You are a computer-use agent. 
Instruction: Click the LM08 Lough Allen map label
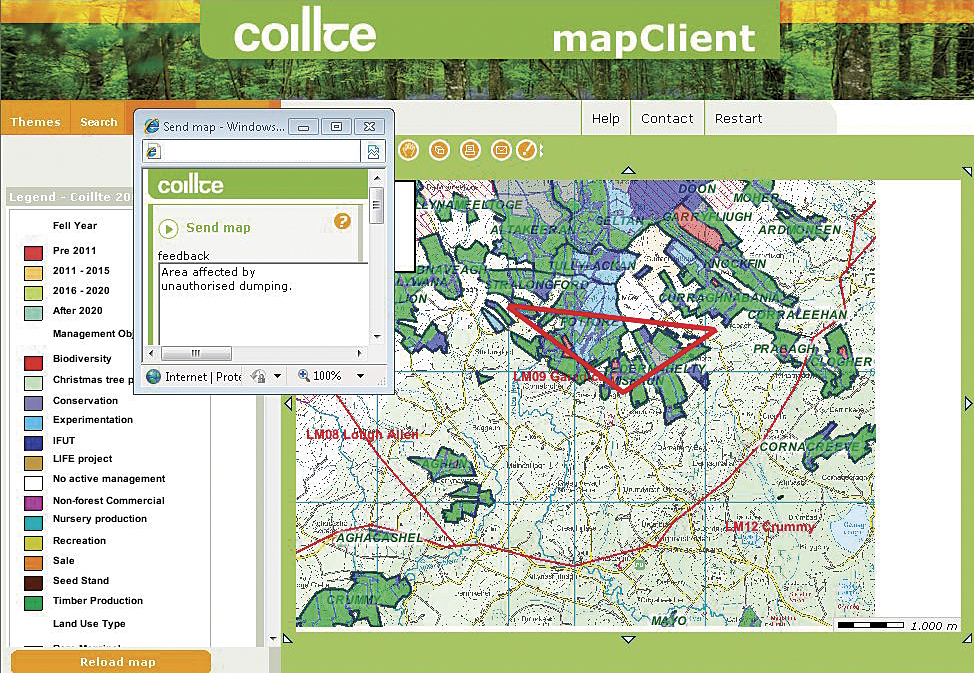[x=362, y=434]
